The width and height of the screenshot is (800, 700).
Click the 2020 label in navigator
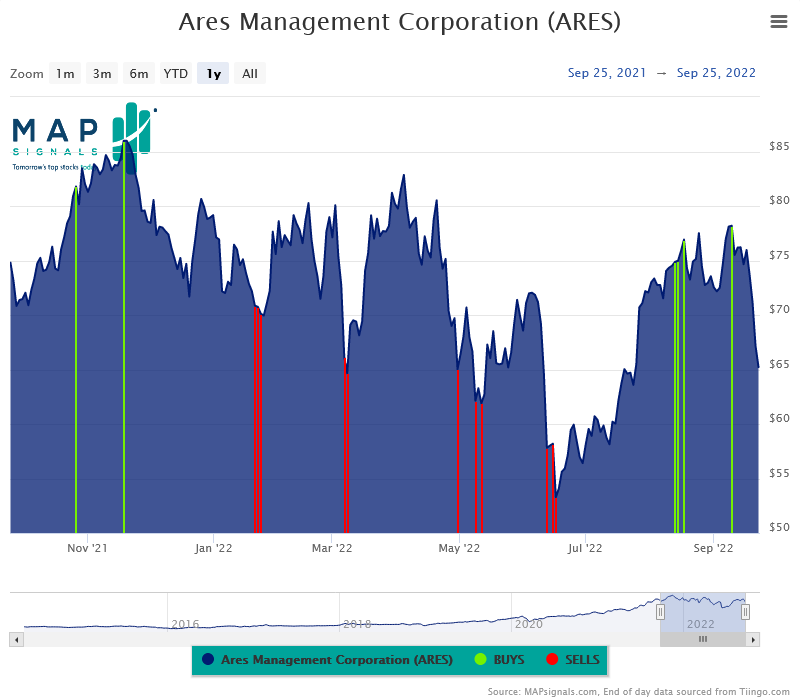[529, 624]
